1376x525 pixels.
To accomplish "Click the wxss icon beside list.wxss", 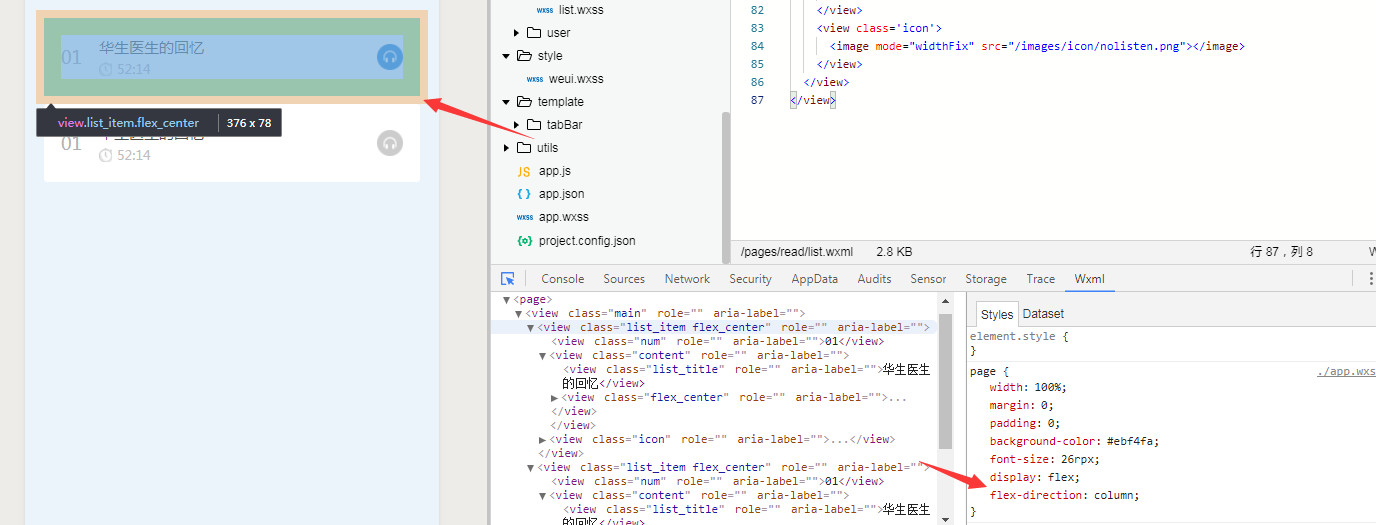I will click(544, 10).
